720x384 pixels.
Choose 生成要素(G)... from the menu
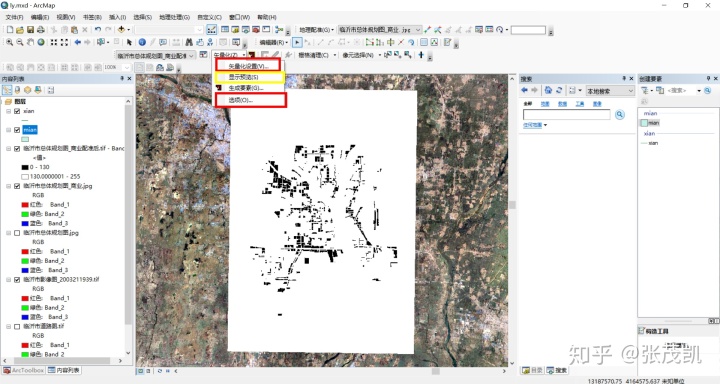click(x=250, y=88)
